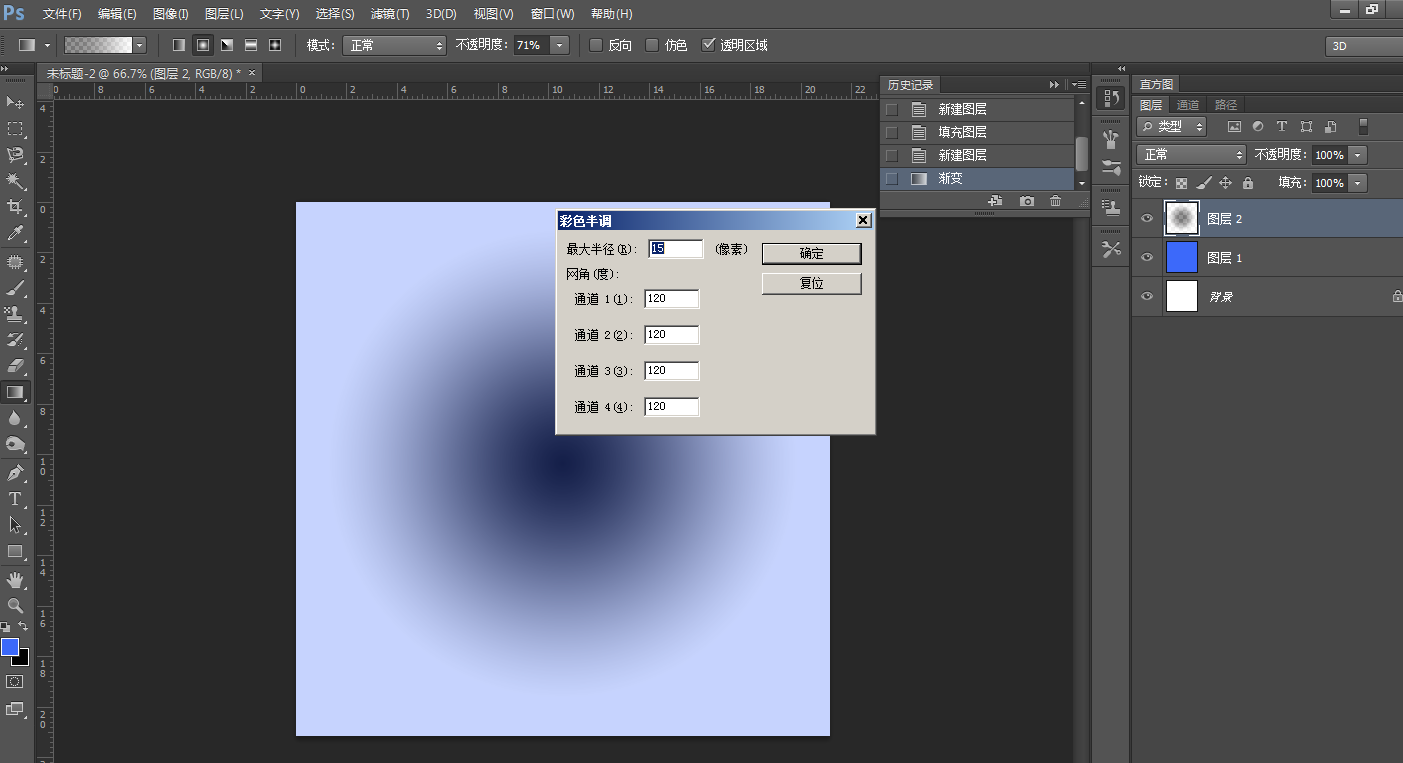Screen dimensions: 1403x763
Task: Open the 文件(F) menu
Action: pos(63,14)
